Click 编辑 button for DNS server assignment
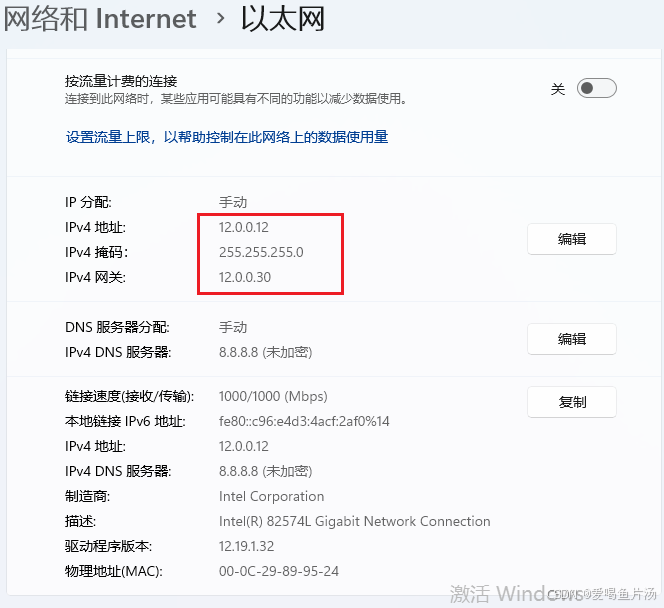 point(572,339)
